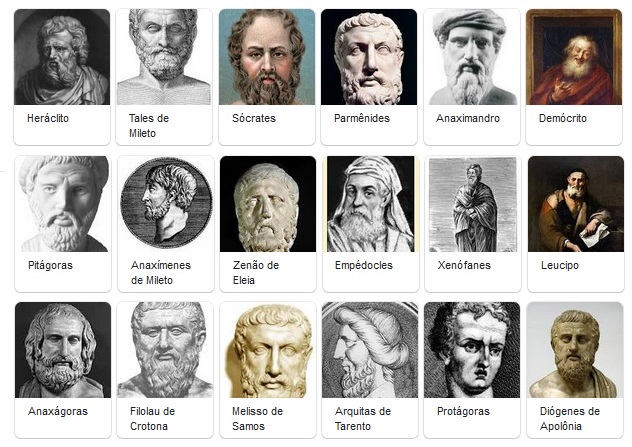Click the Empédocles engraving thumbnail
The image size is (632, 447).
371,204
